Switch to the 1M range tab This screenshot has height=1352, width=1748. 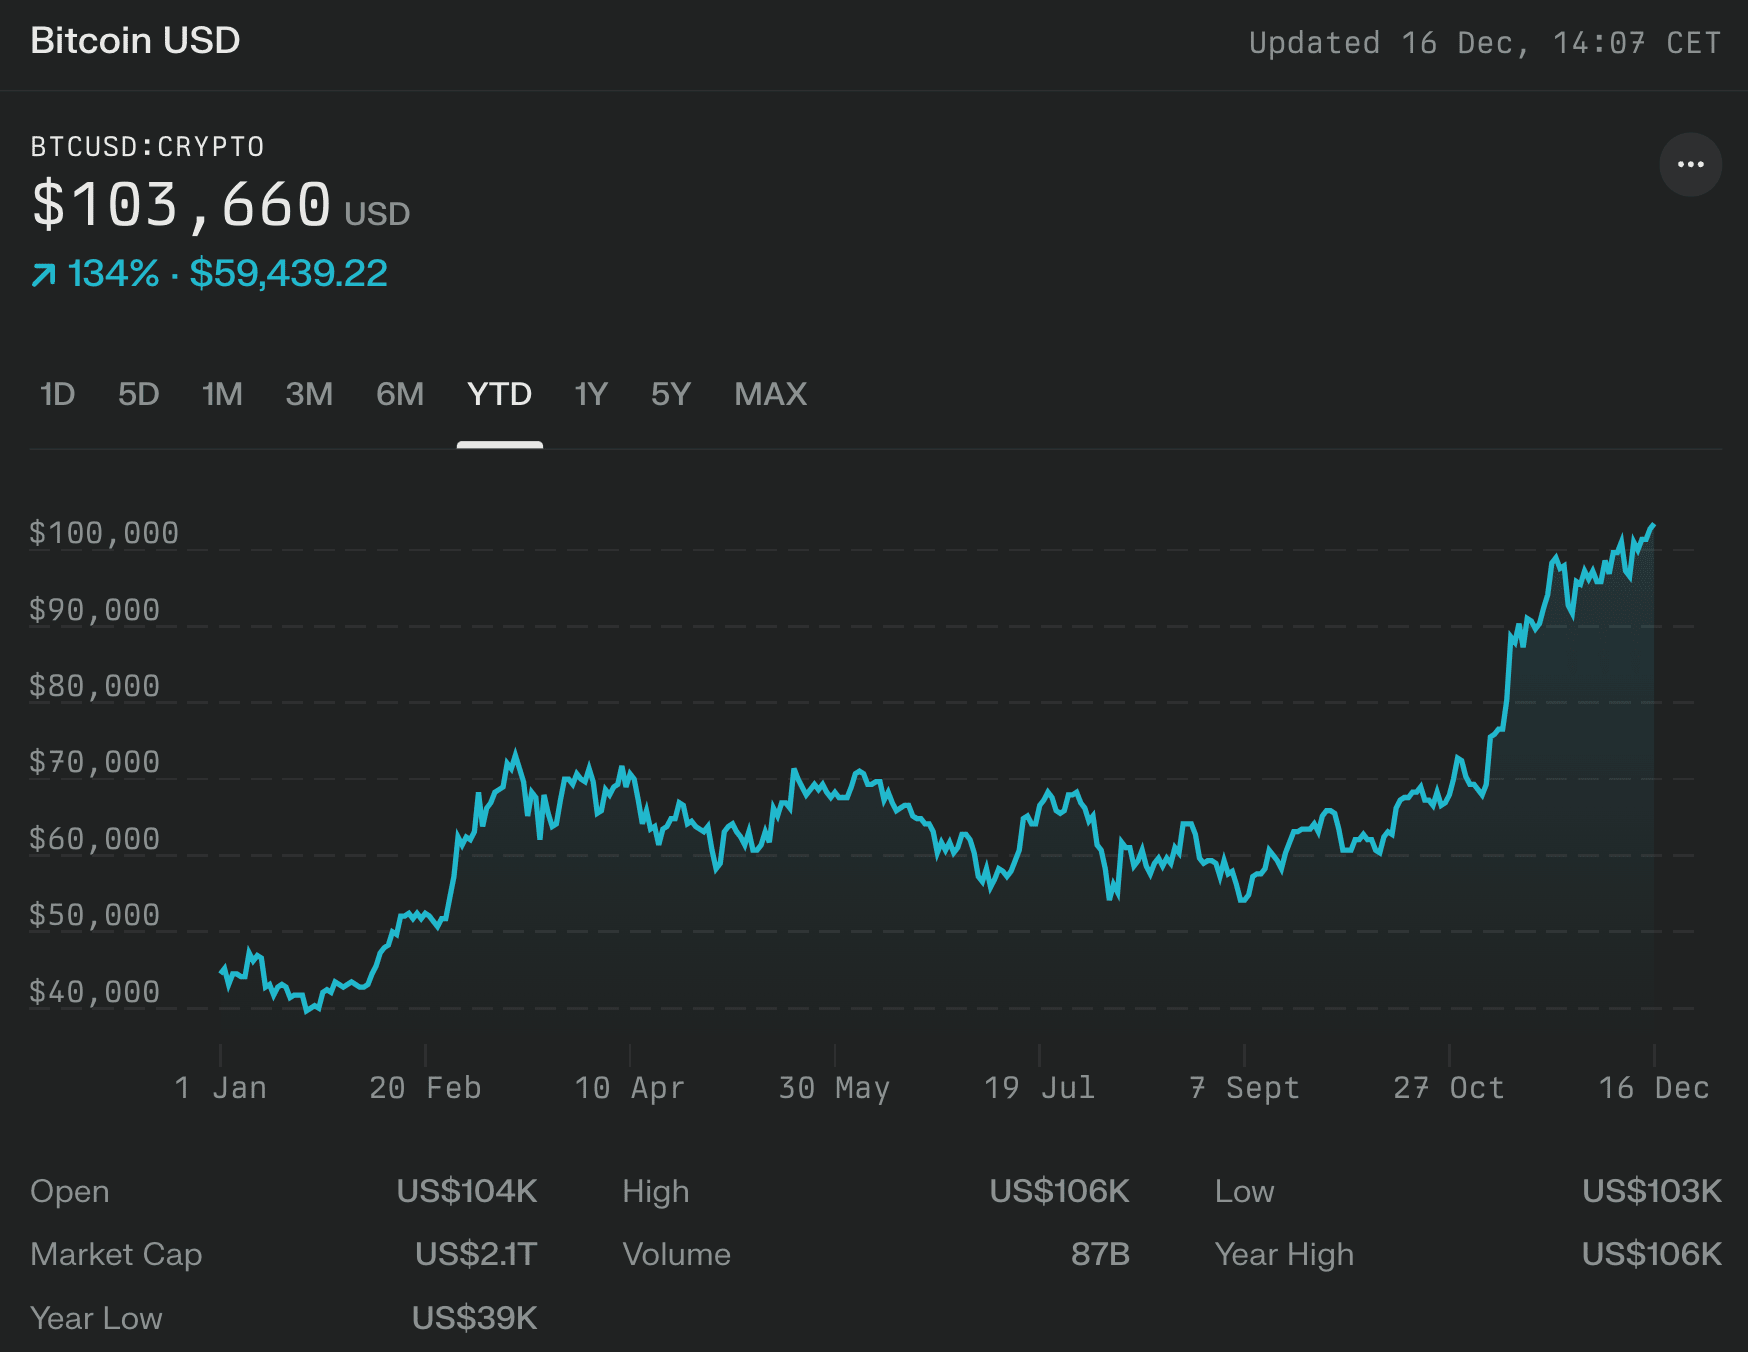[x=222, y=394]
